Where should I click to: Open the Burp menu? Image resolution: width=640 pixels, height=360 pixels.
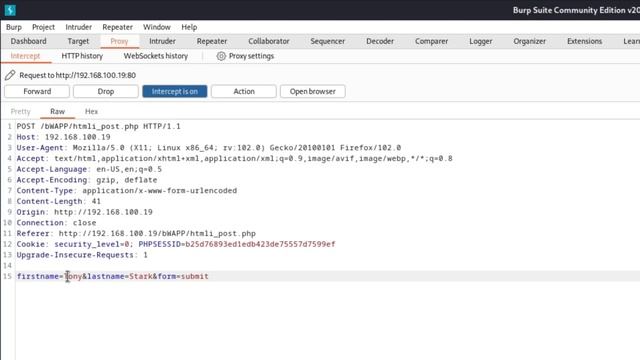[14, 27]
